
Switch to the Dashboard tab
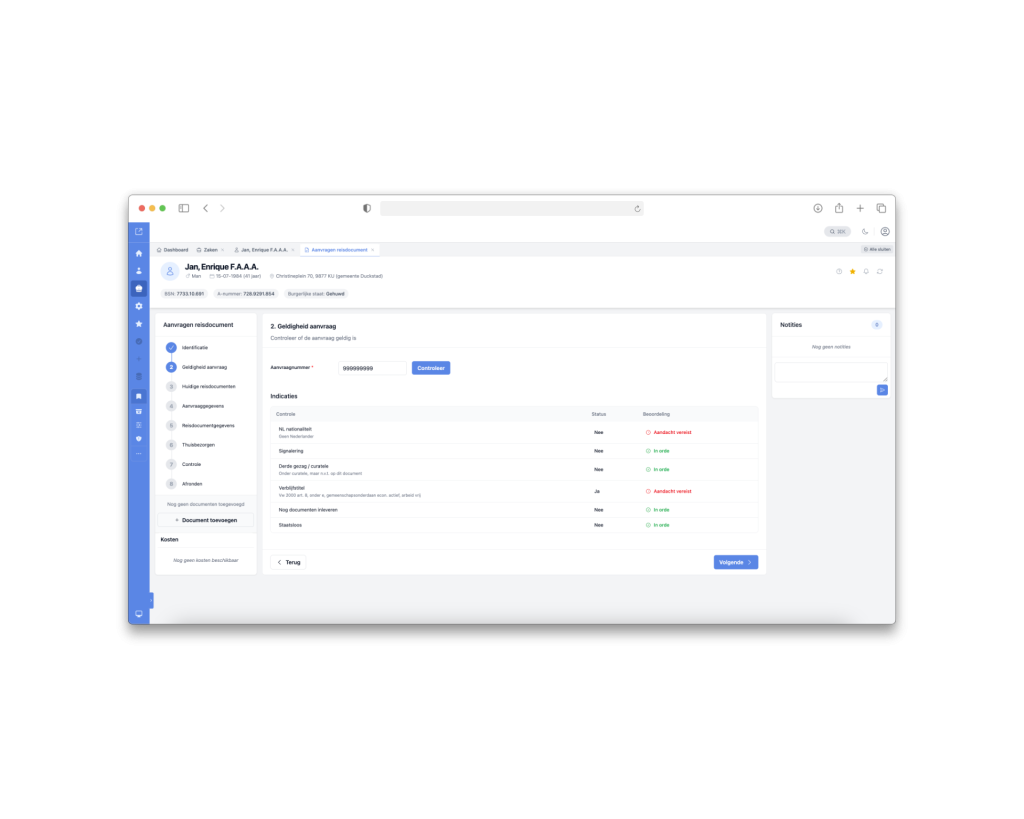tap(172, 249)
